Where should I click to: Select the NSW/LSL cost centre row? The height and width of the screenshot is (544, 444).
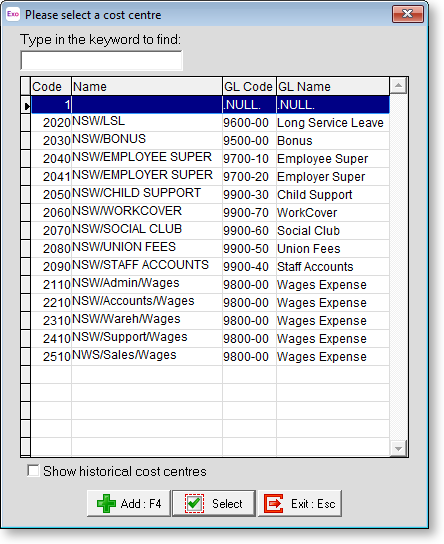tap(210, 122)
